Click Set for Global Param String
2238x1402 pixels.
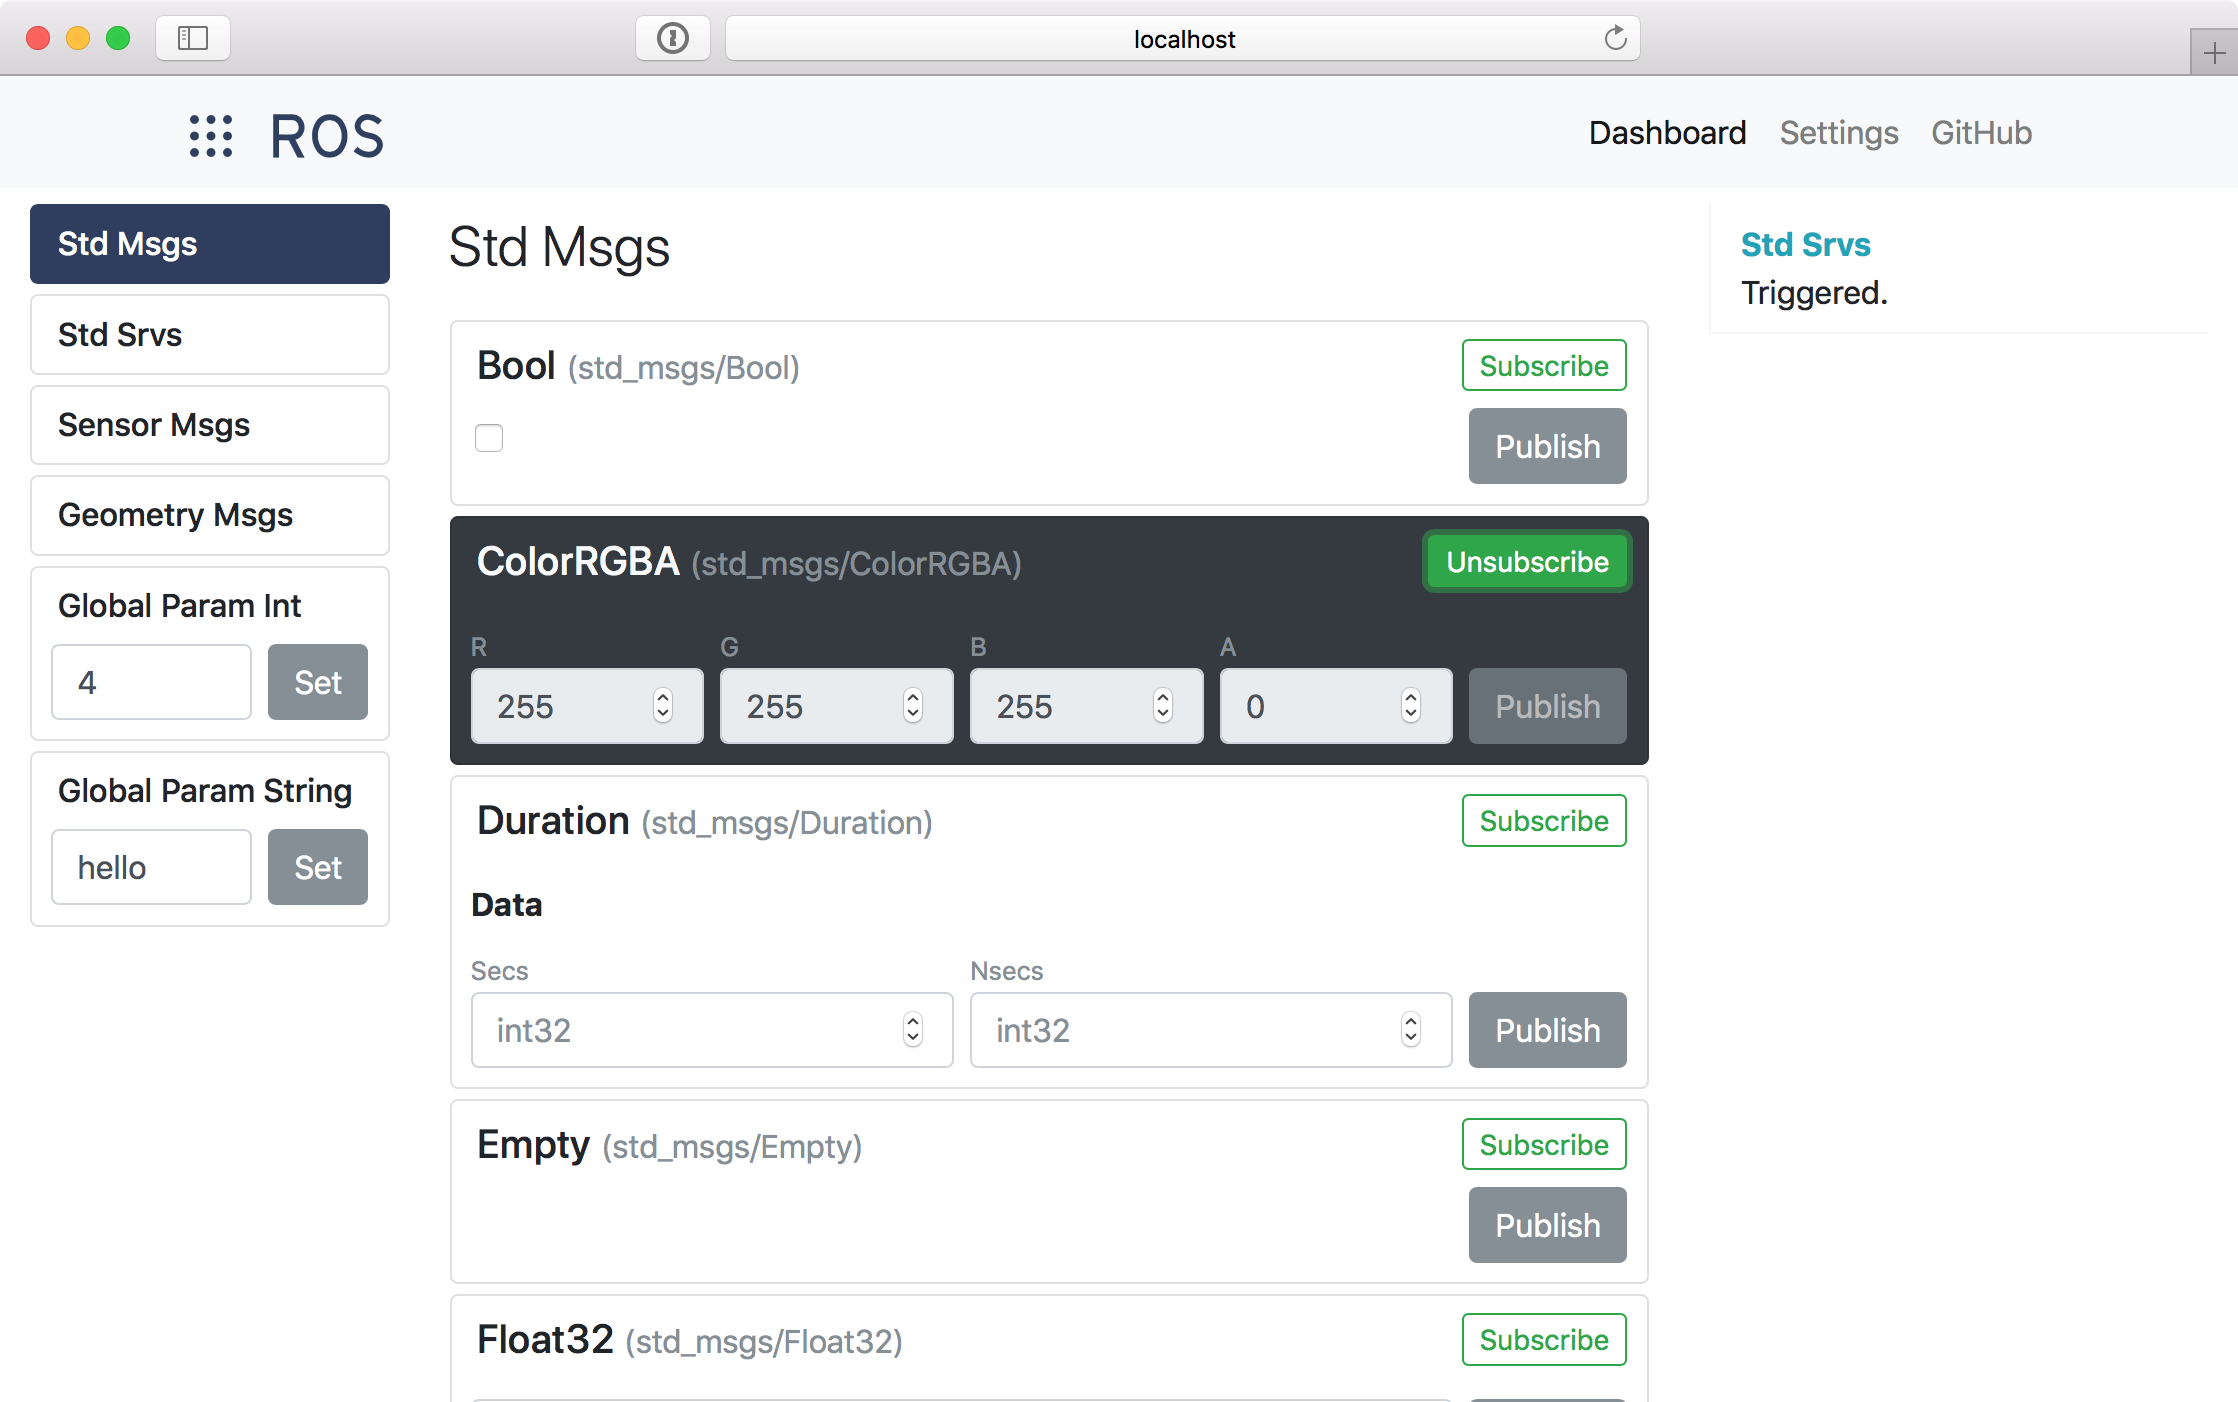click(x=317, y=867)
